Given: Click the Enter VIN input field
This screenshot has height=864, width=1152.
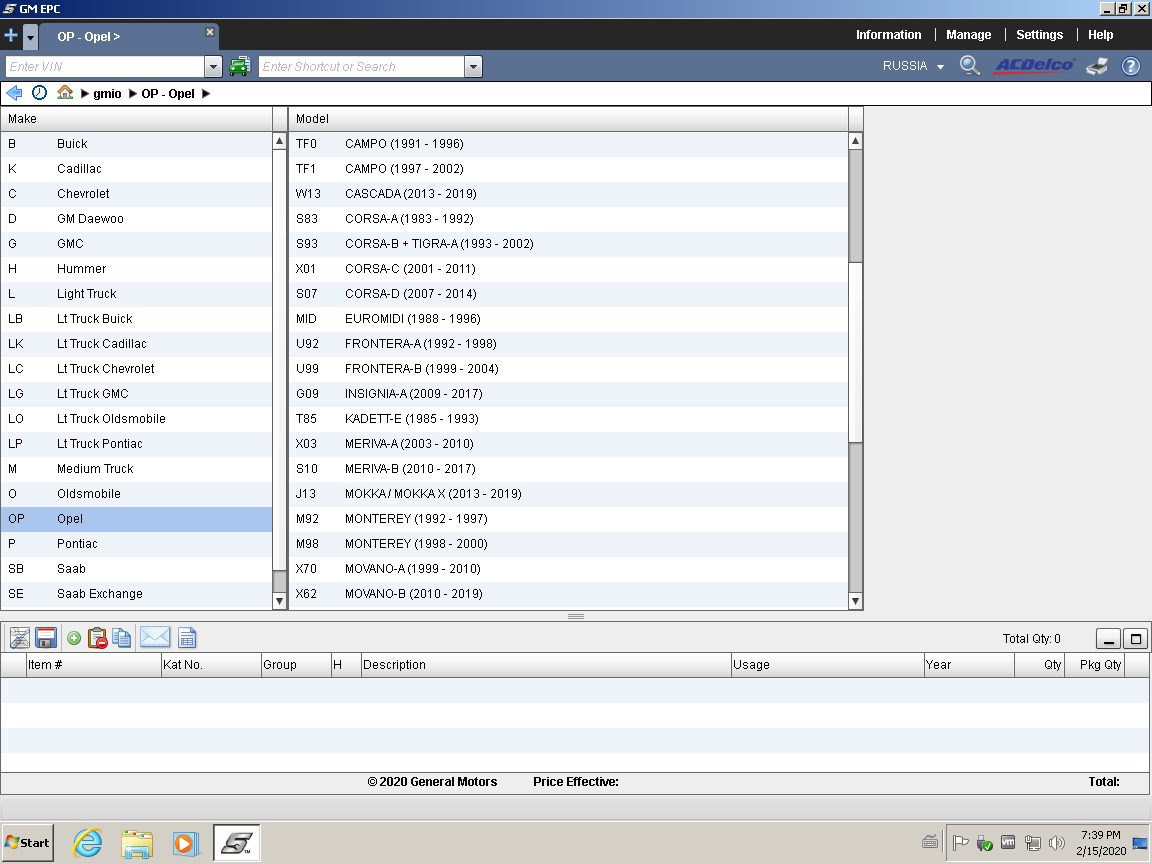Looking at the screenshot, I should coord(104,66).
